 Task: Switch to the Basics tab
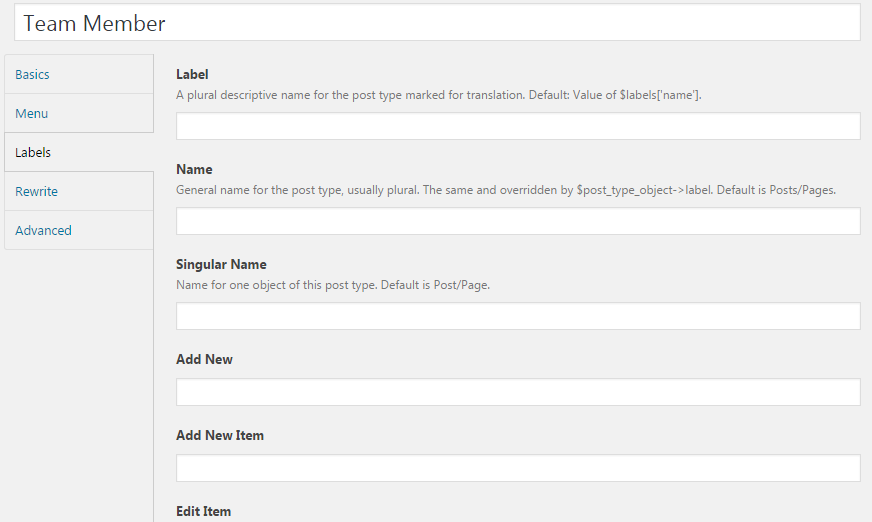[x=79, y=74]
